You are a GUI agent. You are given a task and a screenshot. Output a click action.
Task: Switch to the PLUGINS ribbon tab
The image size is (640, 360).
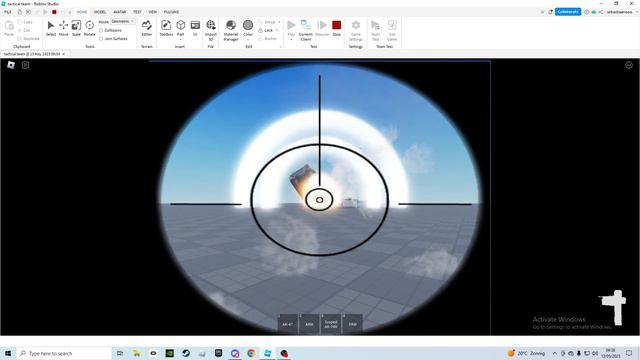[171, 12]
